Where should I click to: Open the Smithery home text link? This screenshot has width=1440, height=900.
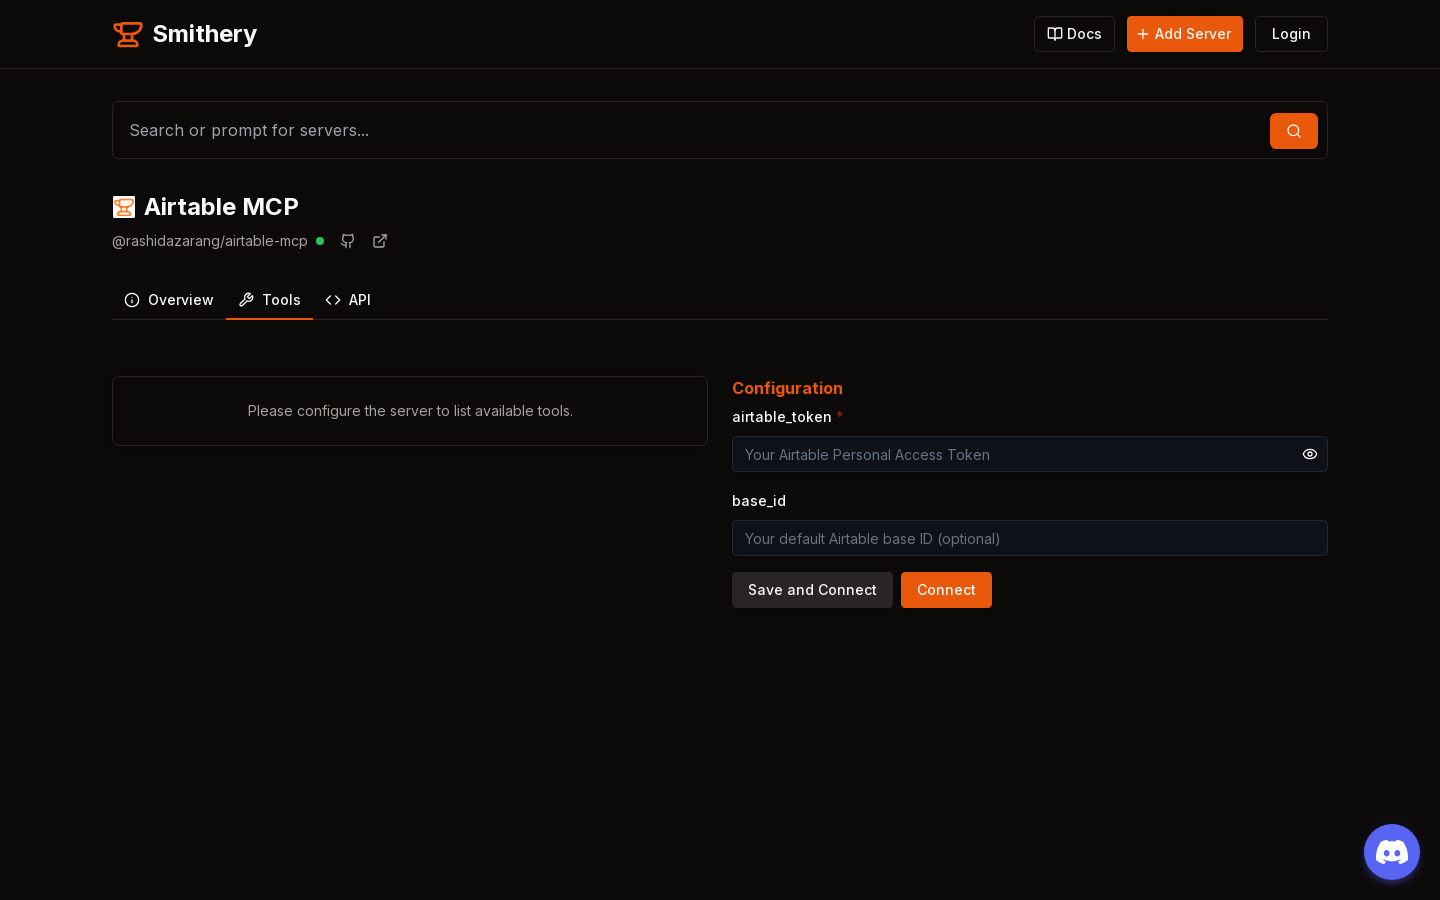(x=204, y=34)
